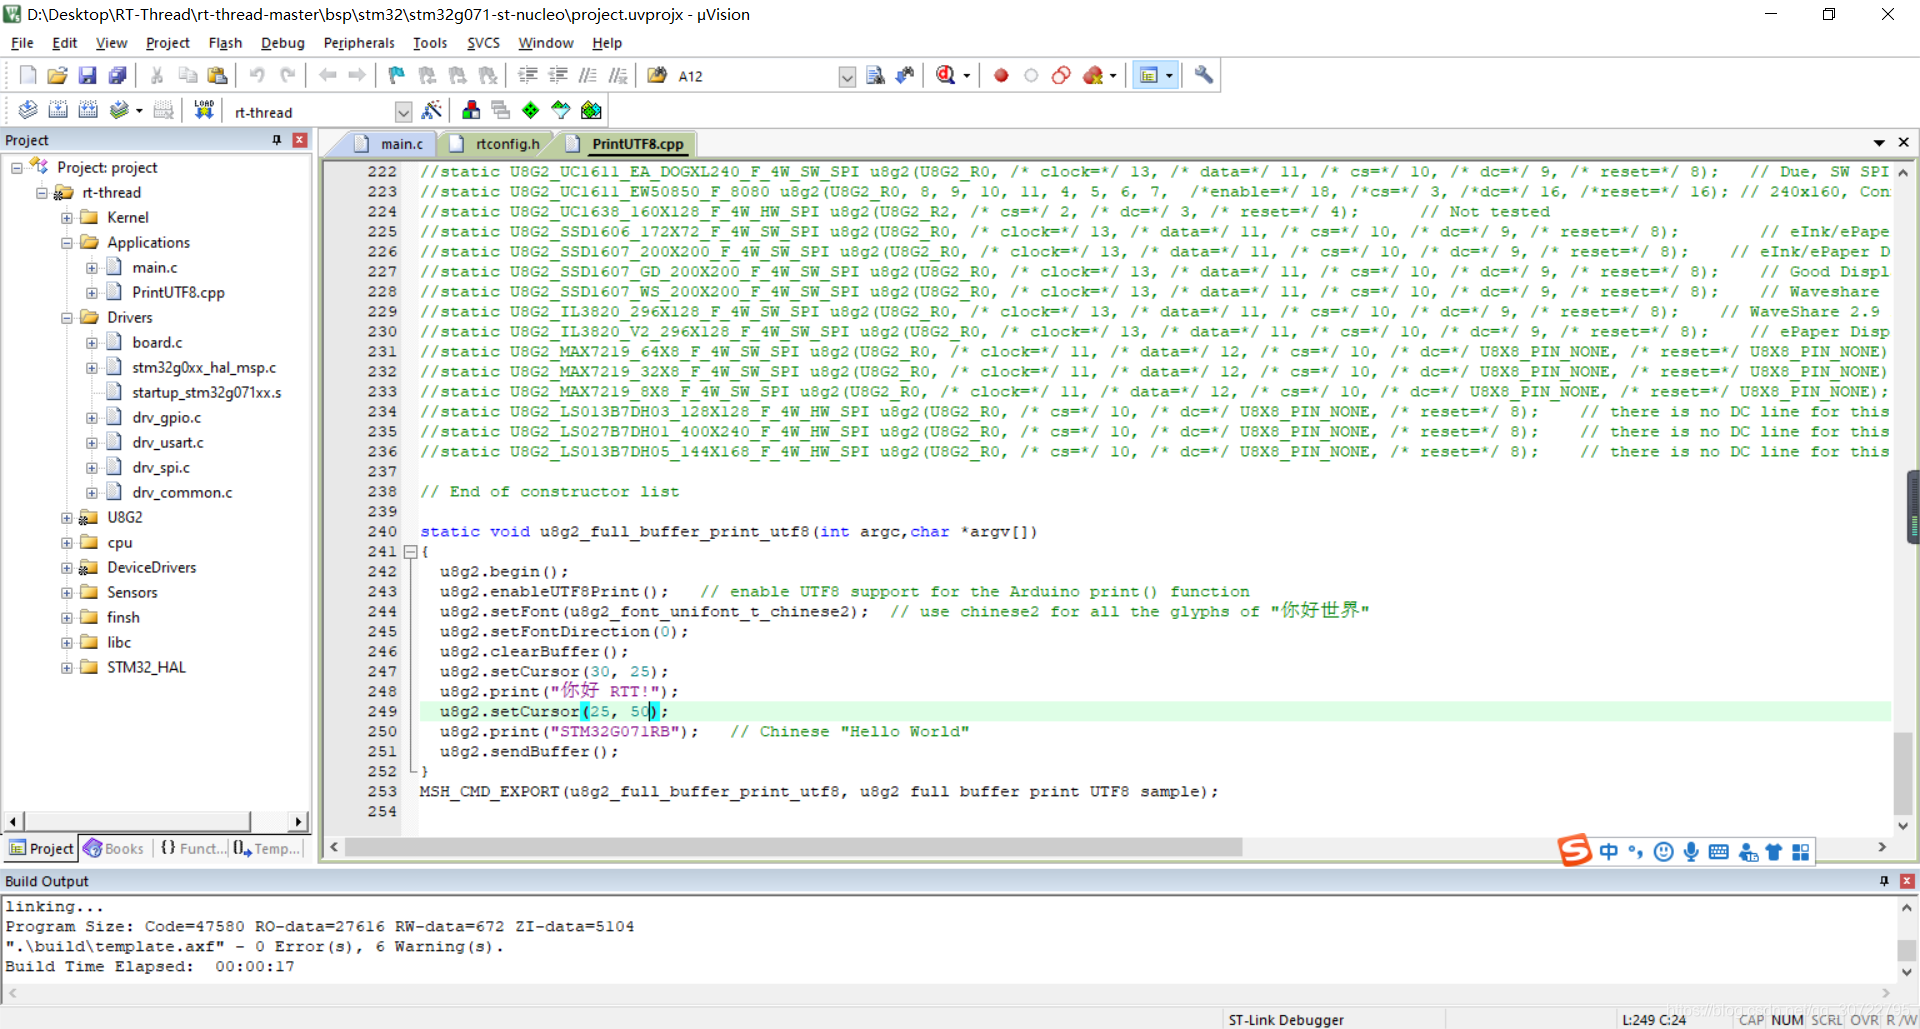Click the Sogou IME microphone icon
This screenshot has width=1920, height=1029.
tap(1691, 852)
